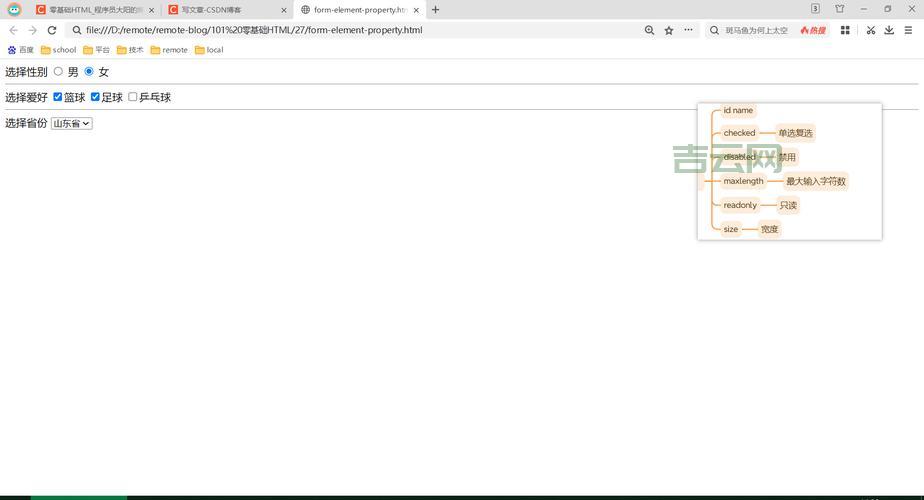
Task: Click the browser refresh button
Action: point(52,30)
